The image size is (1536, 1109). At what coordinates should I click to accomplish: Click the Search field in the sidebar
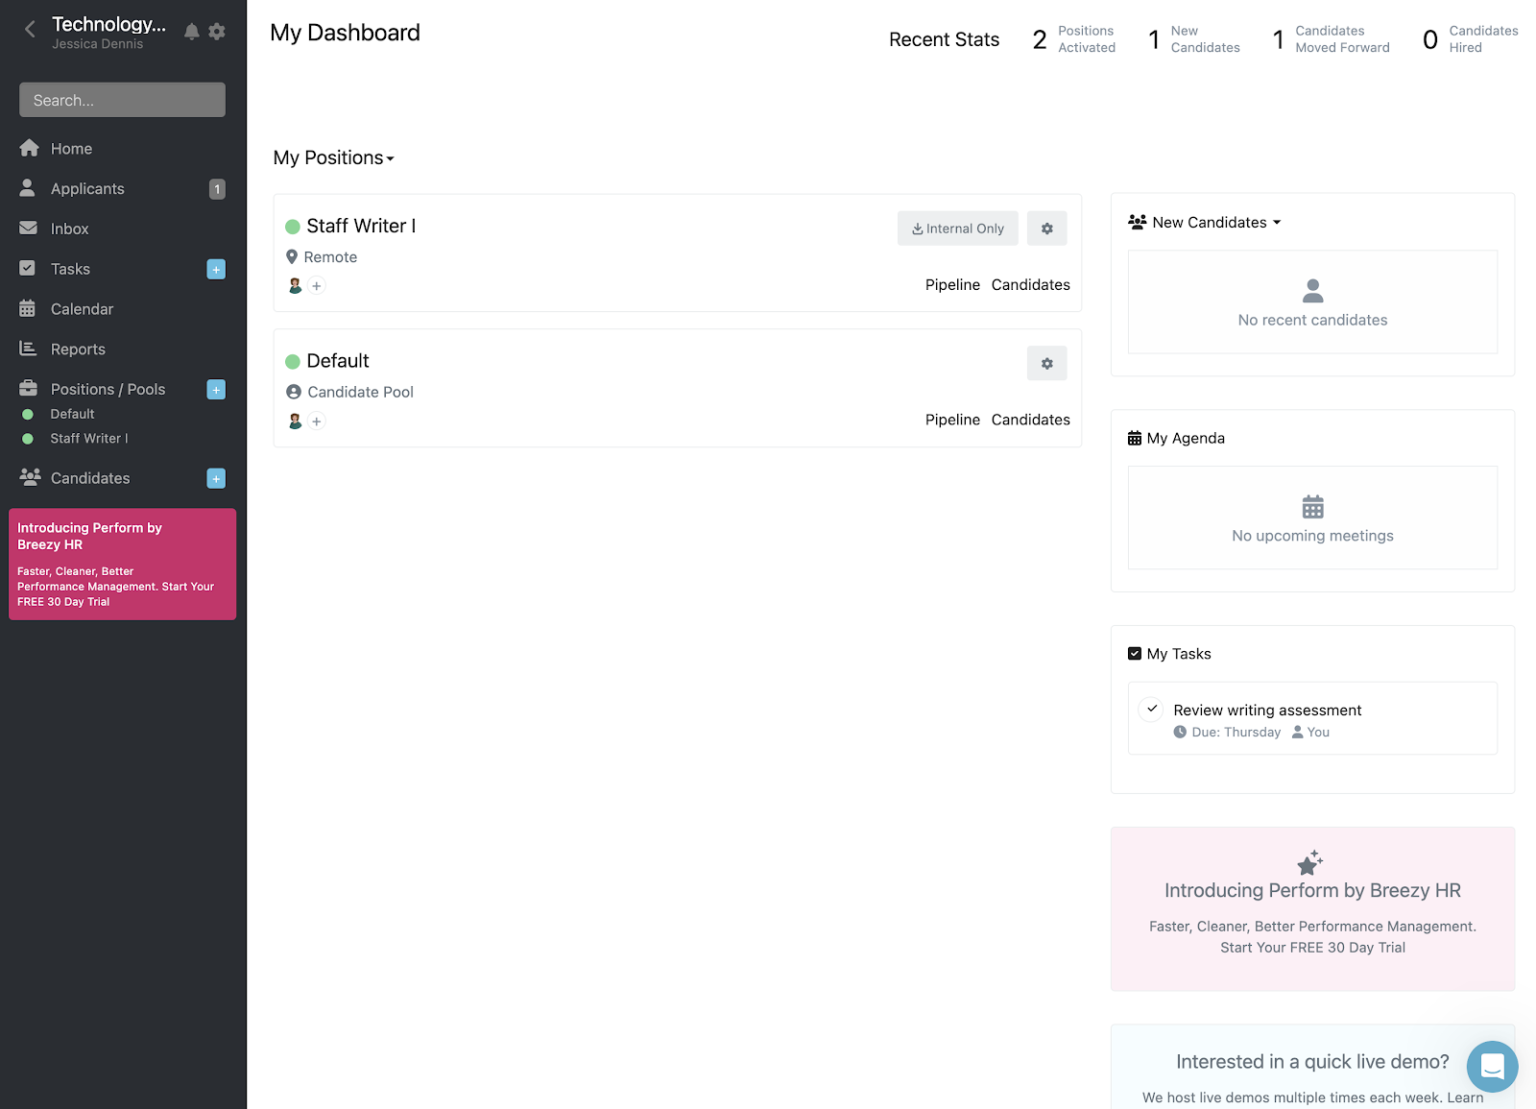(122, 99)
